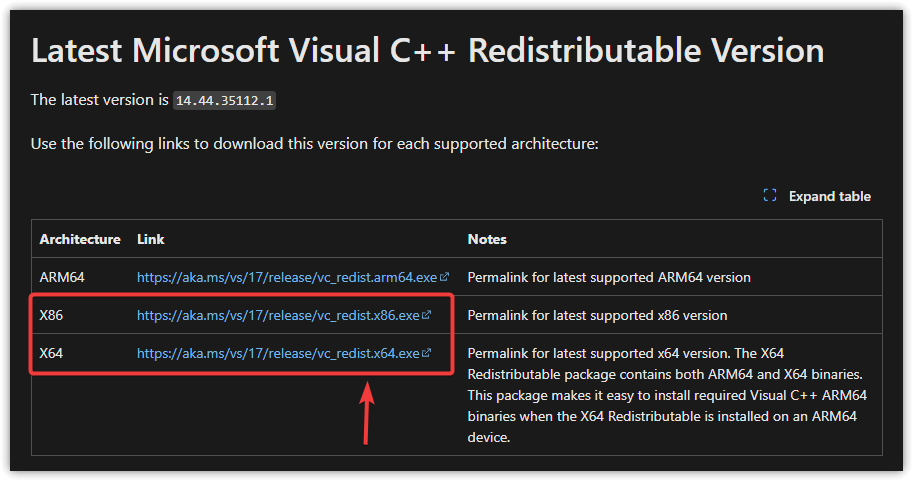Click the ARM64 permalink note text

[x=609, y=277]
